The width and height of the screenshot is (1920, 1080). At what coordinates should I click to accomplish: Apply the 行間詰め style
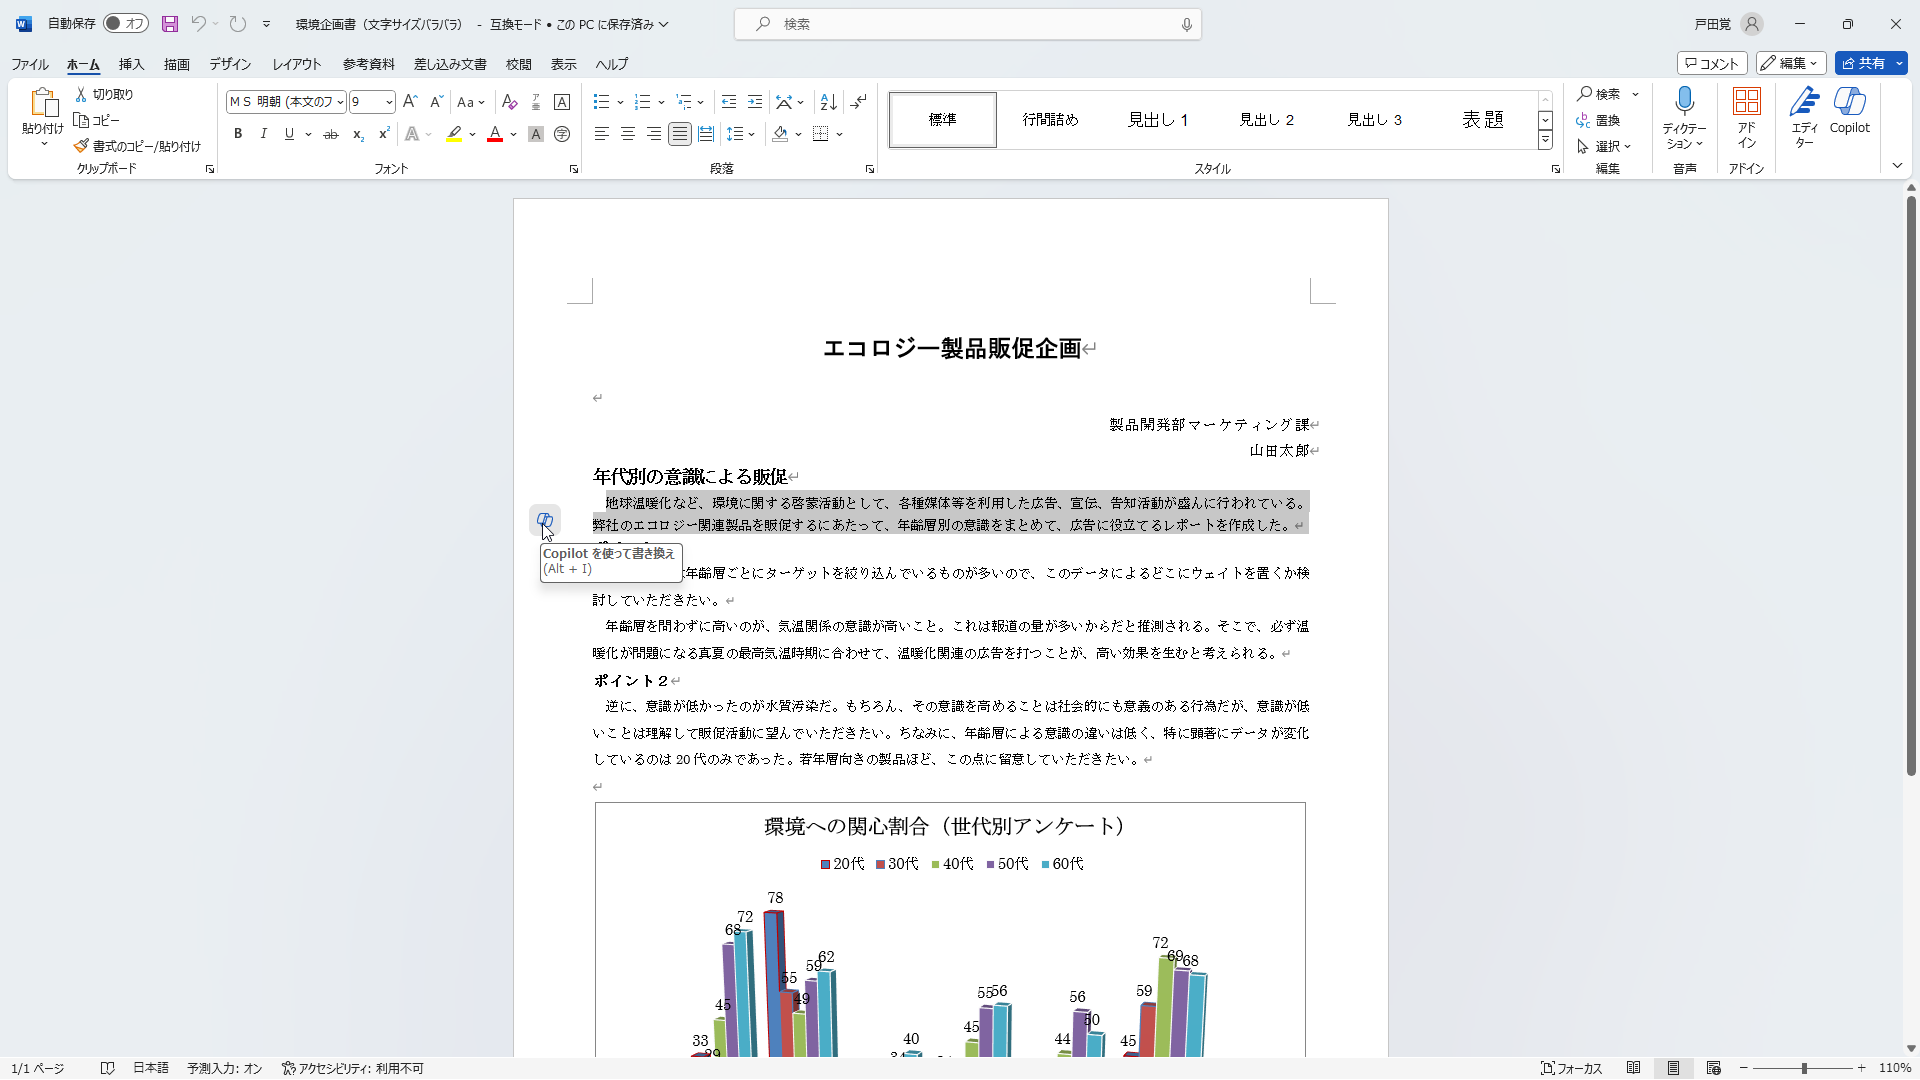(x=1050, y=120)
